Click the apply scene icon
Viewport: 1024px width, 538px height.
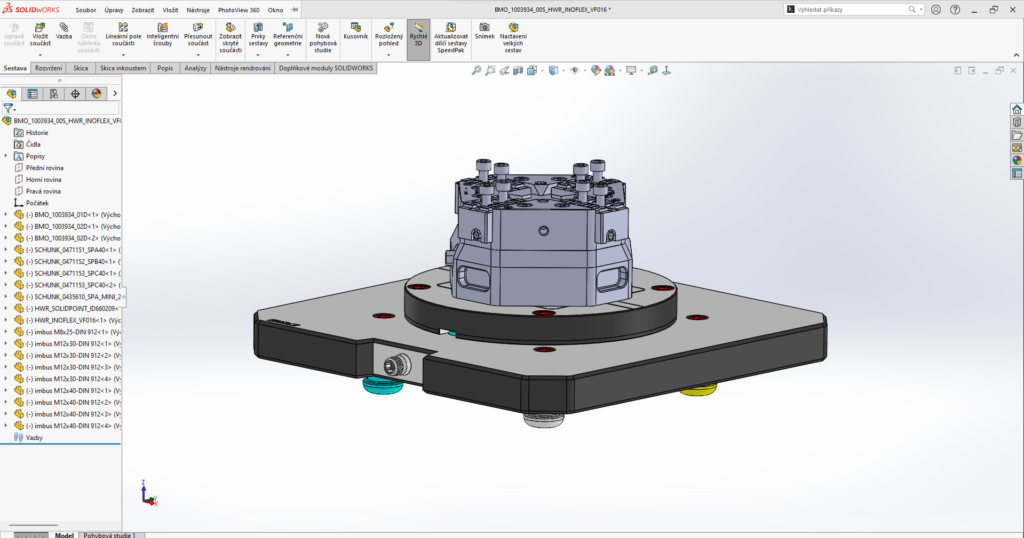tap(609, 71)
